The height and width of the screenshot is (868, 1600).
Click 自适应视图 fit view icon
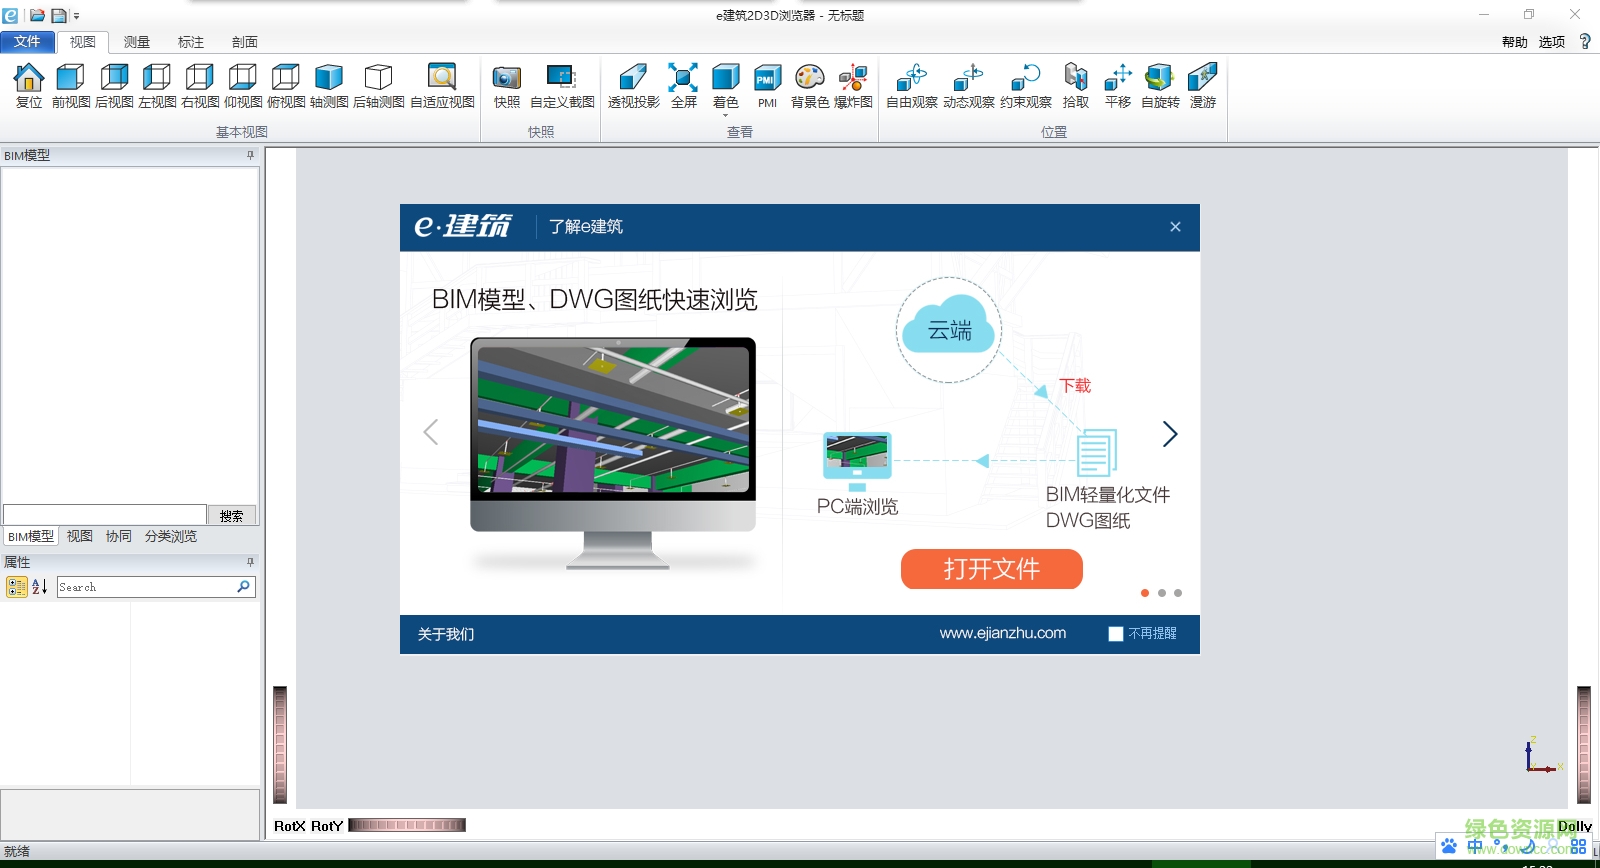tap(442, 86)
